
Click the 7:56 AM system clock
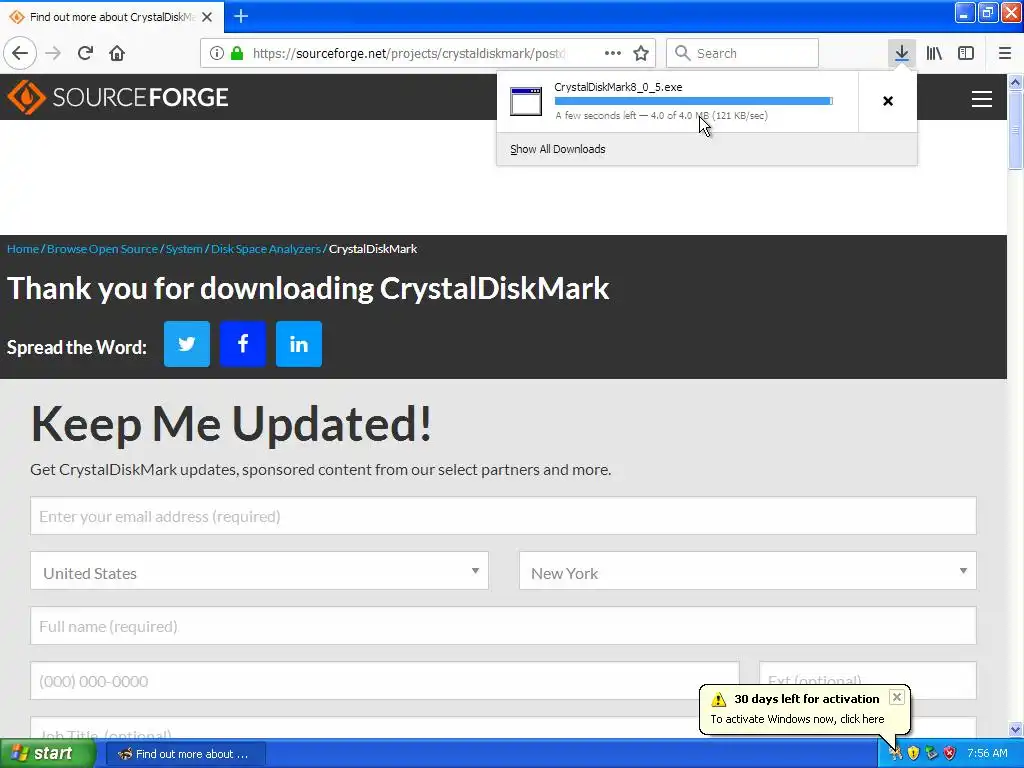tap(987, 754)
